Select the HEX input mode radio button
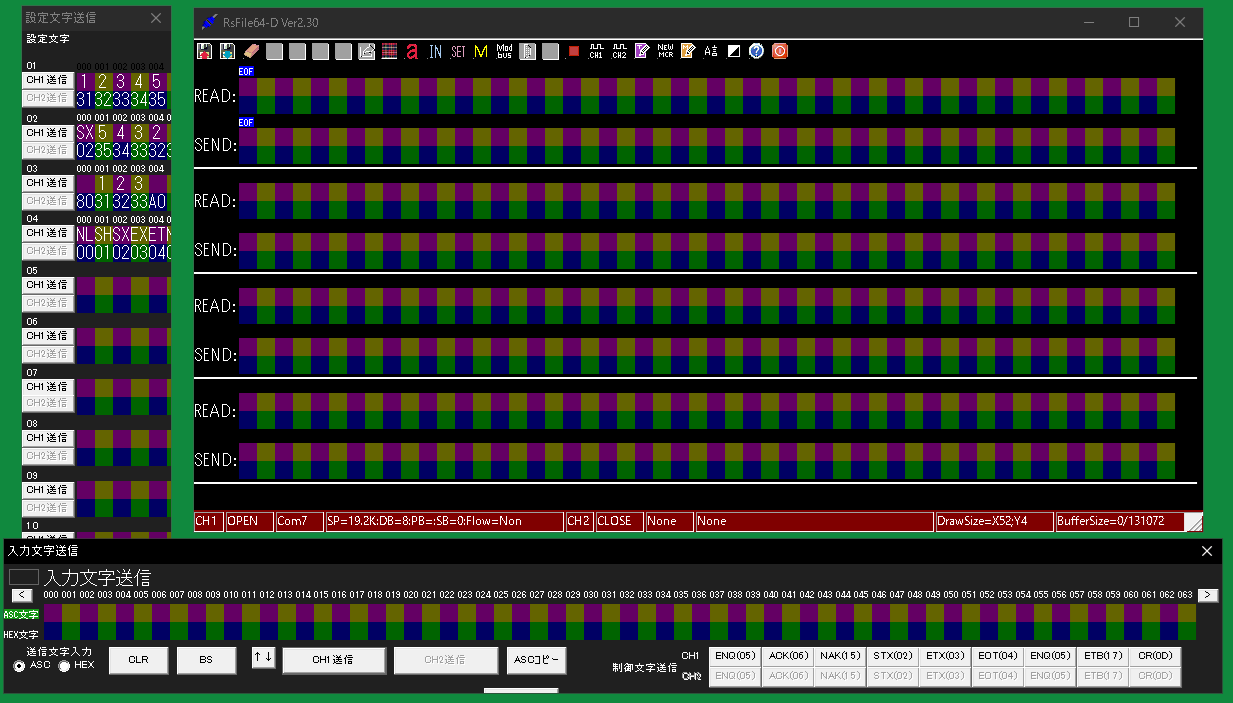The image size is (1233, 703). 65,665
